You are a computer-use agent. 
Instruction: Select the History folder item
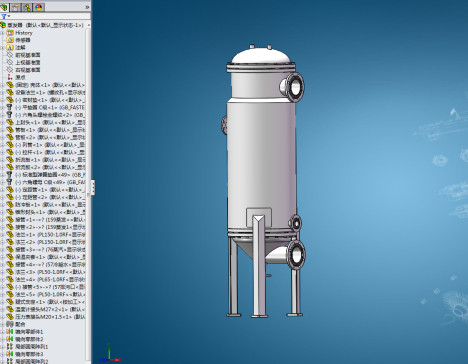[24, 33]
